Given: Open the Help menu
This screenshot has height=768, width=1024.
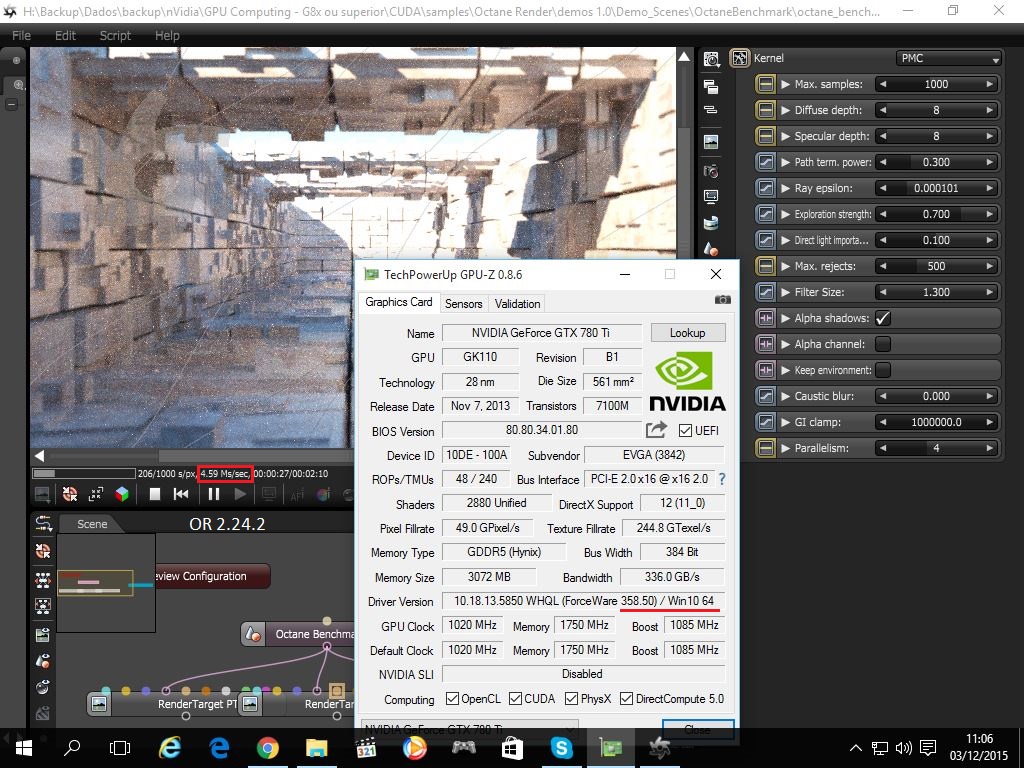Looking at the screenshot, I should tap(167, 35).
